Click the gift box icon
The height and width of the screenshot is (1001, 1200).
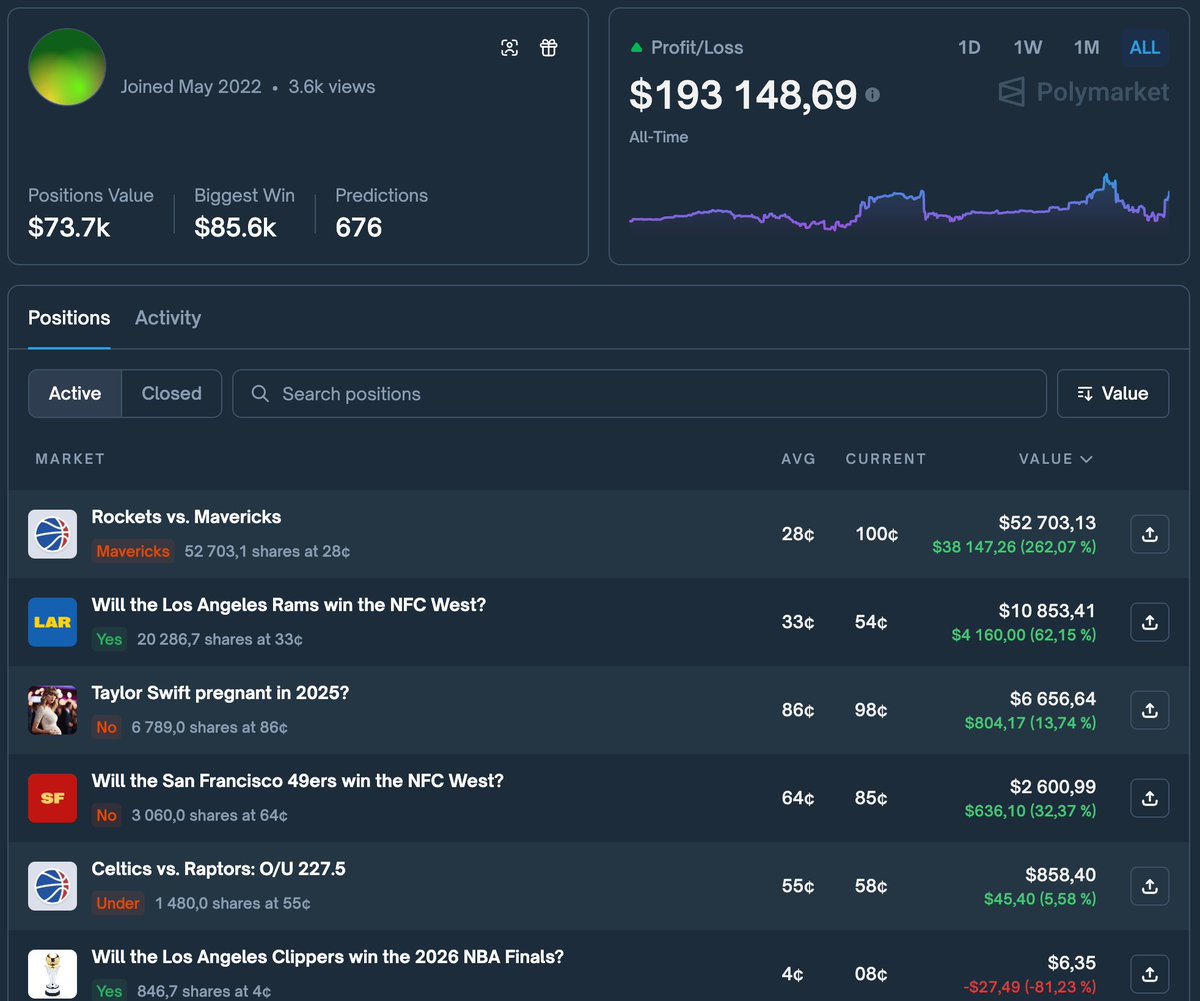point(548,48)
